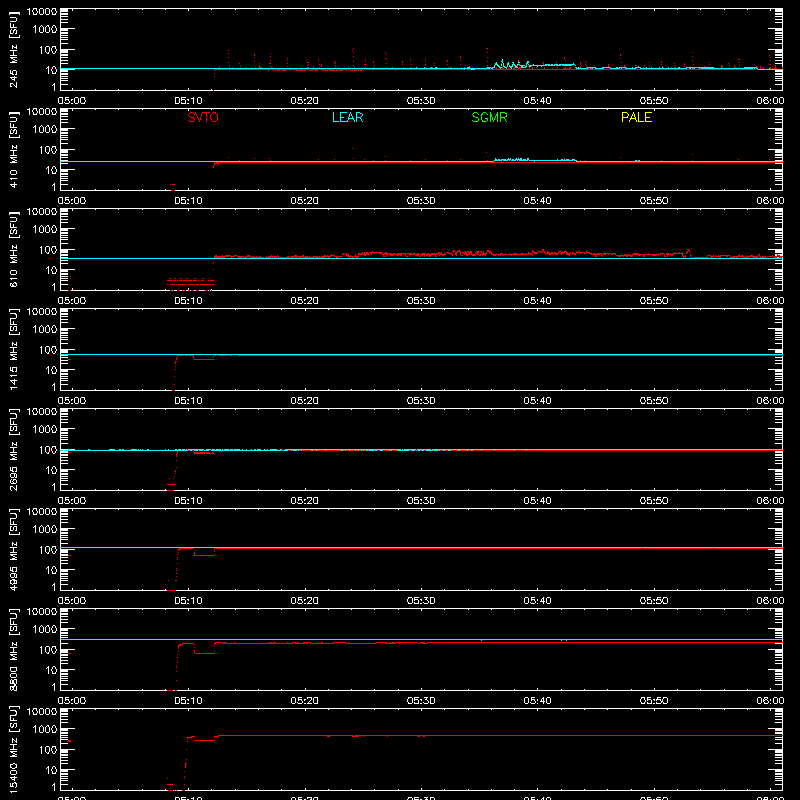Click the yellow PALE station label
The image size is (800, 800).
pyautogui.click(x=636, y=117)
